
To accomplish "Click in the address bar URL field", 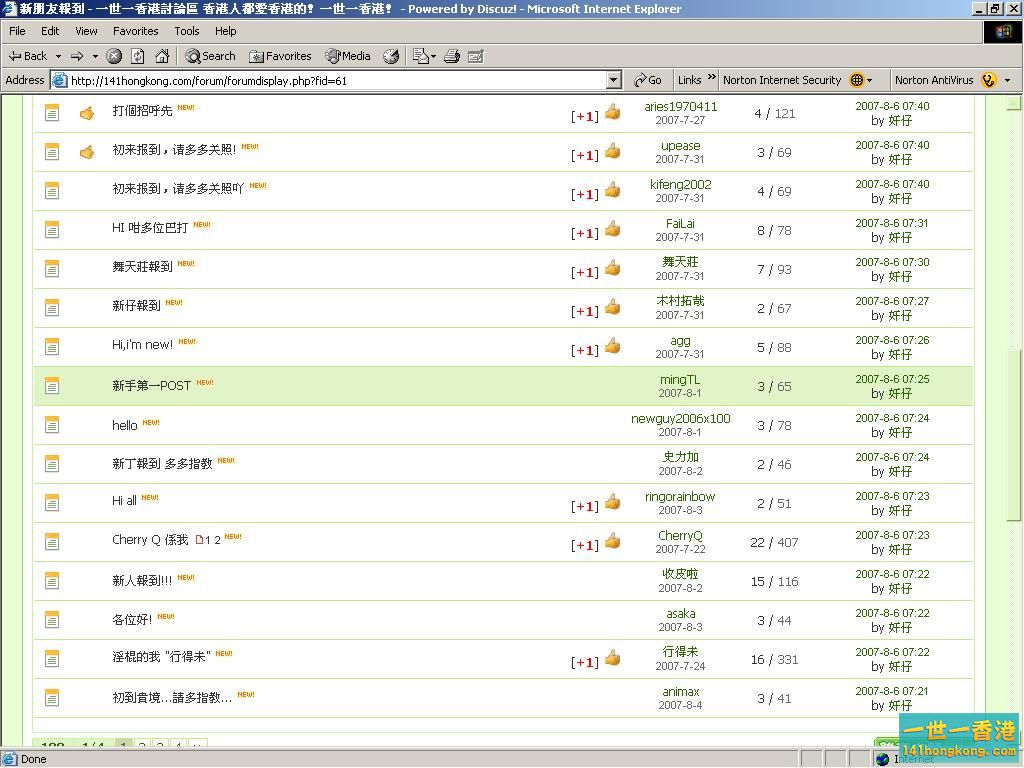I will click(330, 80).
